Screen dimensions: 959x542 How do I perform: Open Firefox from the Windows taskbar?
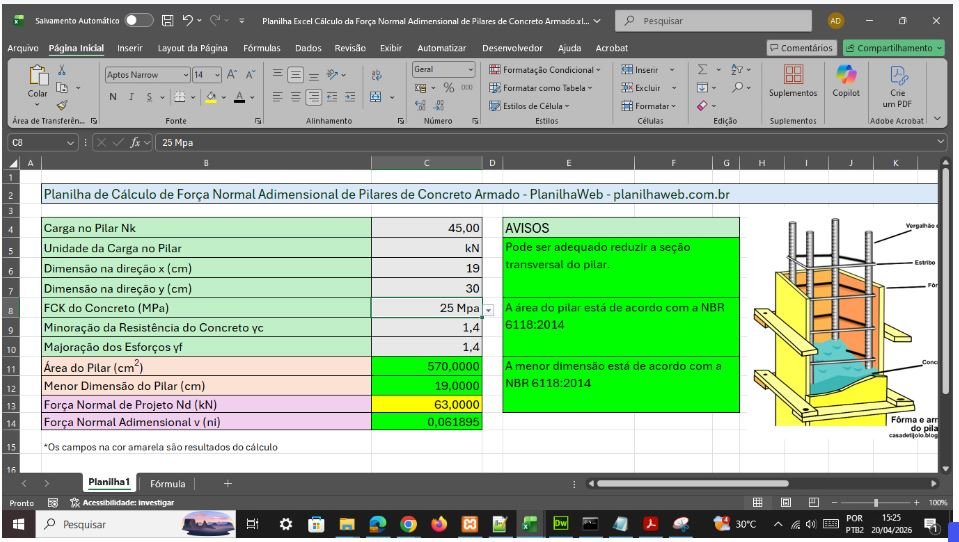point(438,524)
